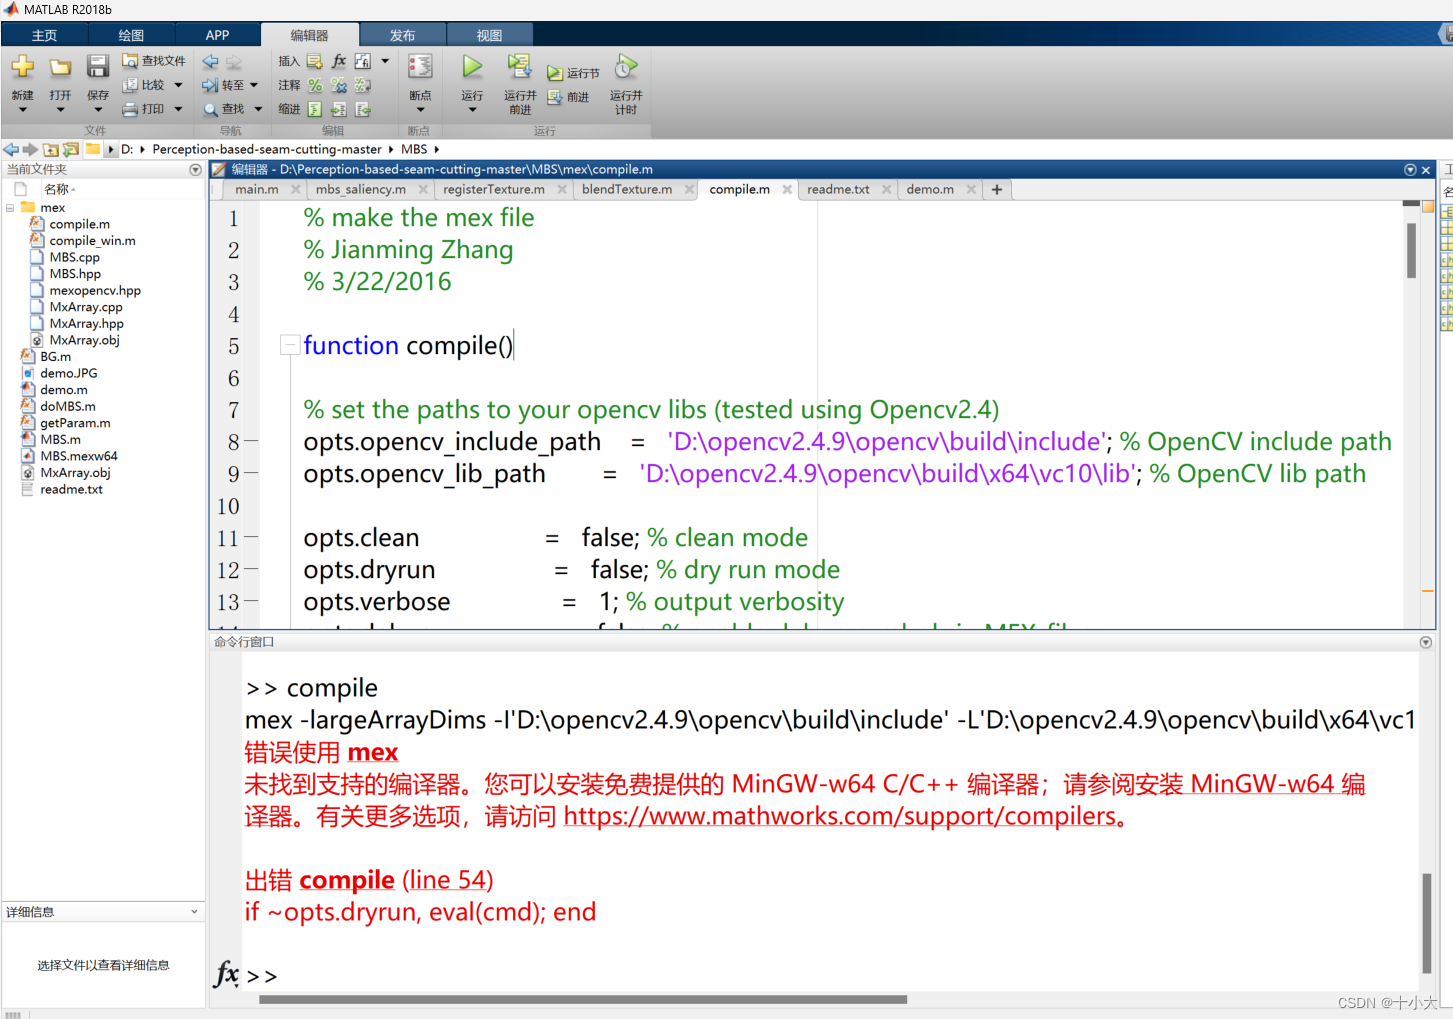The height and width of the screenshot is (1019, 1453).
Task: Click the Compare (比较) toolbar button
Action: (x=143, y=85)
